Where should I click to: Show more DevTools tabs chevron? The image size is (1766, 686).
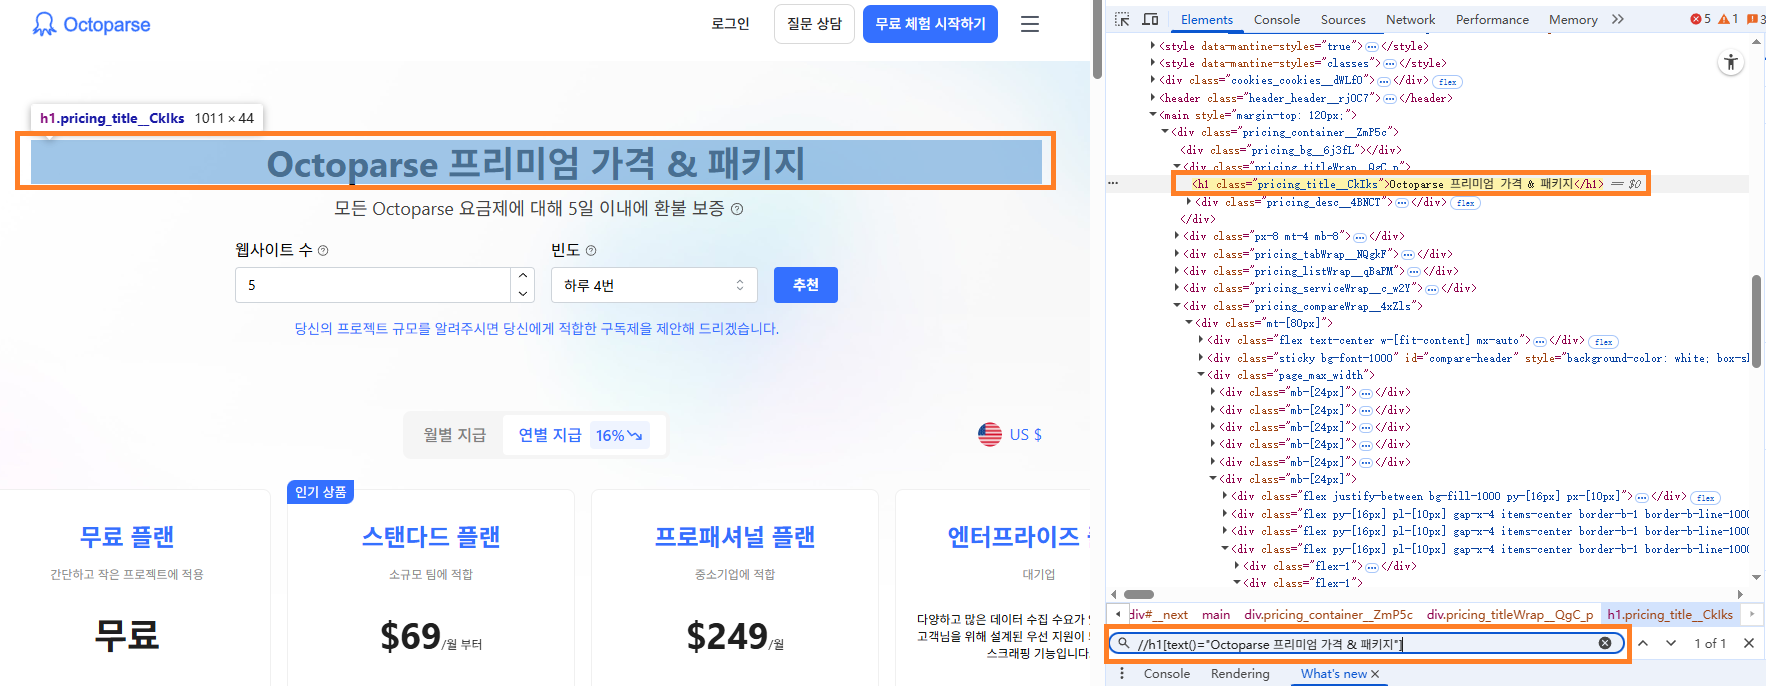coord(1618,19)
